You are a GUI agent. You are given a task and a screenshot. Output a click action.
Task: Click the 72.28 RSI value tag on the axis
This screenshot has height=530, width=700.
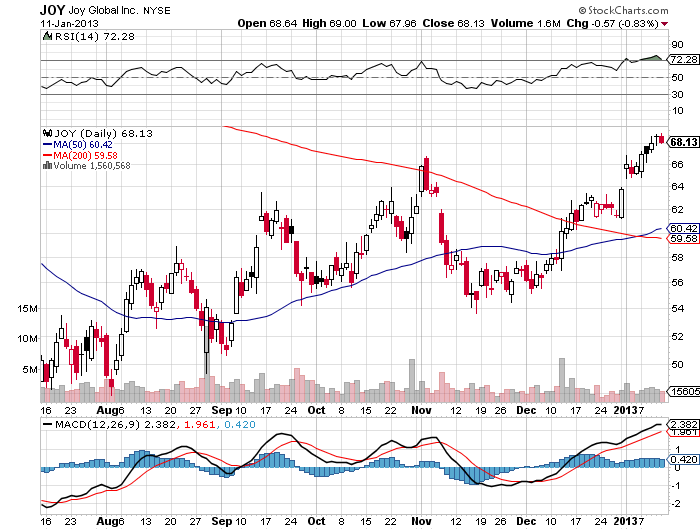pyautogui.click(x=683, y=59)
